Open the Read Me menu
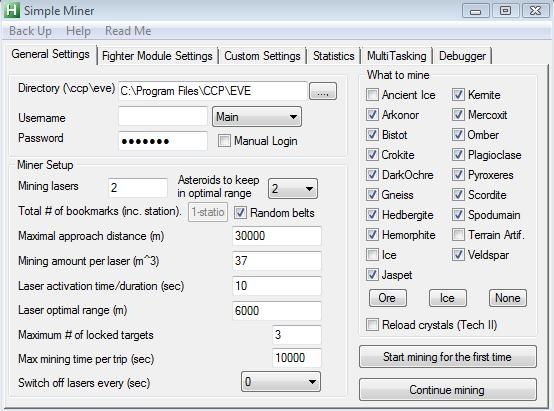This screenshot has width=554, height=411. 128,31
